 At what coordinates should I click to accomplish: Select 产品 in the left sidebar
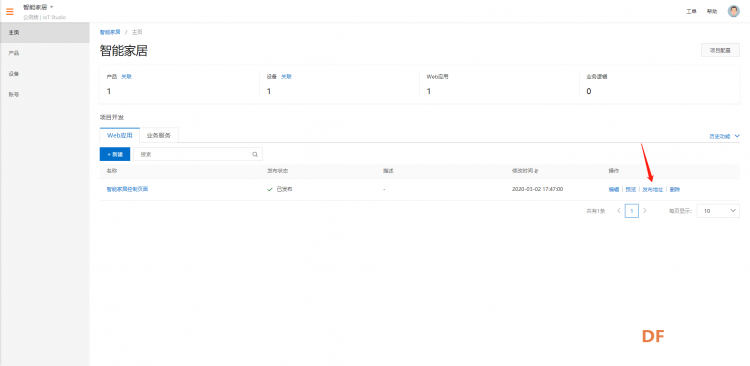tap(45, 53)
